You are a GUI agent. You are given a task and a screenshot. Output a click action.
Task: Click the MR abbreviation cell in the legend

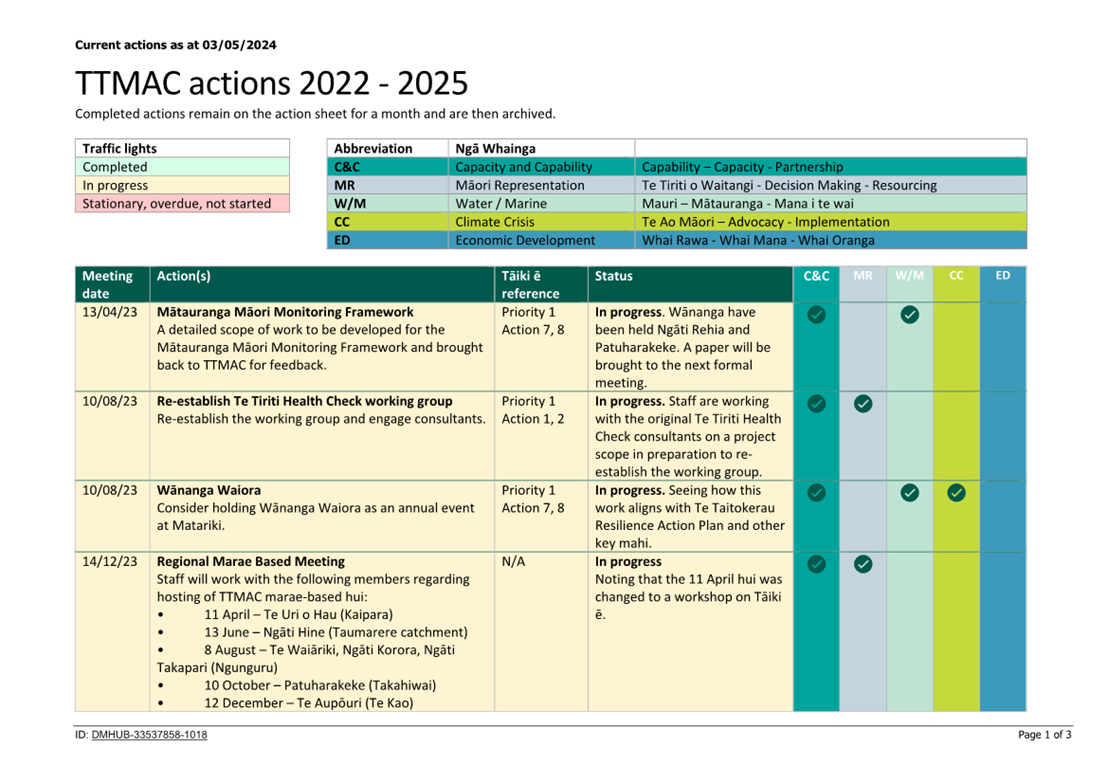coord(387,185)
